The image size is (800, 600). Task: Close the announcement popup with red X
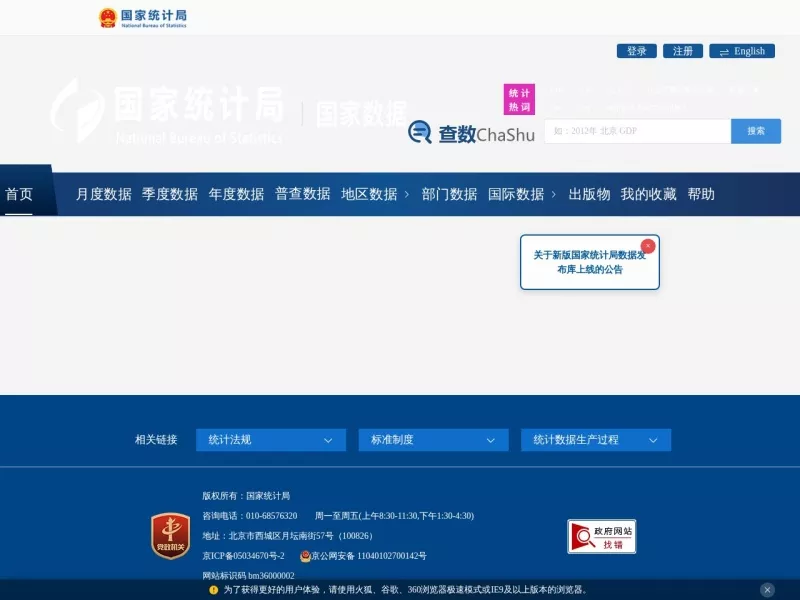[648, 246]
